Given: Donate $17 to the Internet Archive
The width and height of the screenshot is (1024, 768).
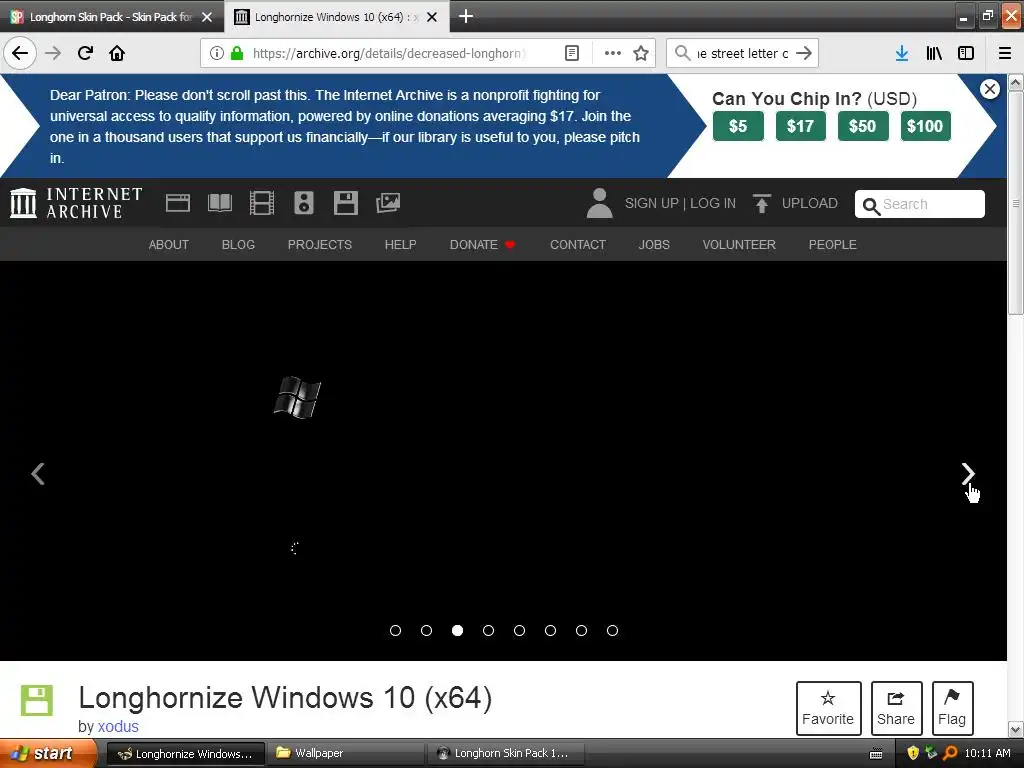Looking at the screenshot, I should point(800,126).
